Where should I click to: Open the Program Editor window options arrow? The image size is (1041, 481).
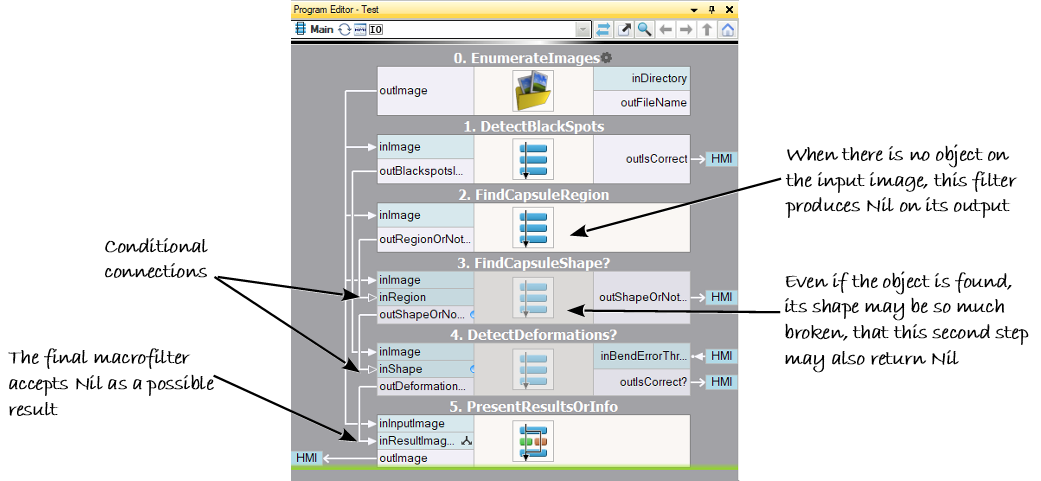pyautogui.click(x=695, y=9)
